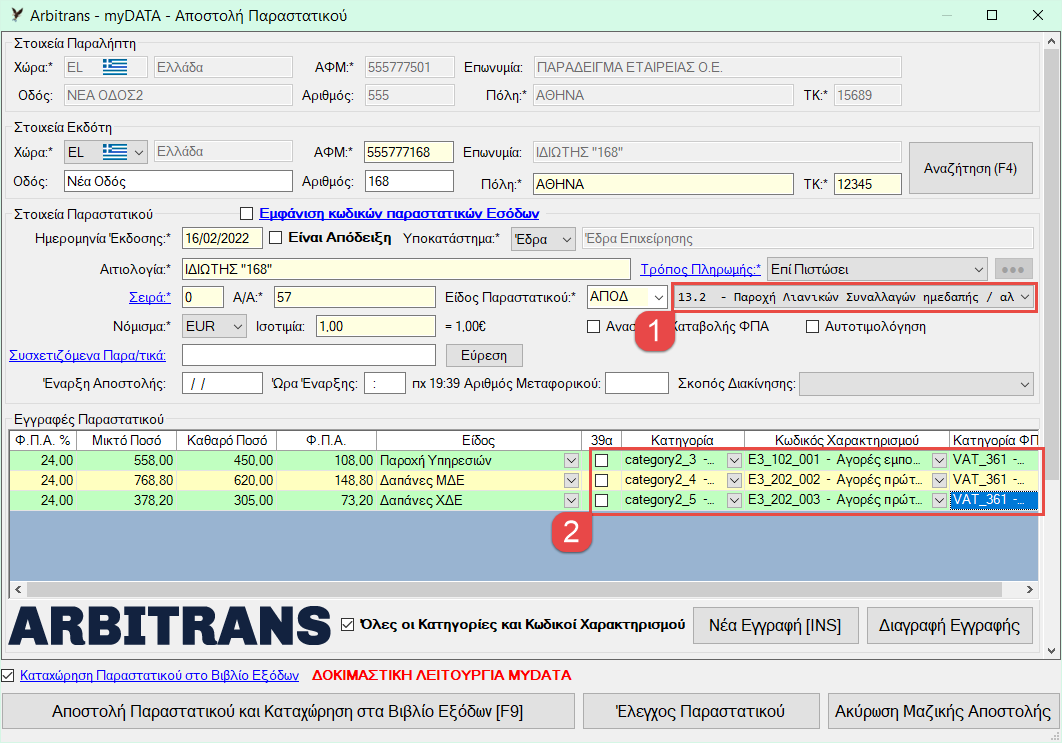Uncheck Καταχώρηση Παραστατικού στο Βιβλίο Εξόδων checkbox
The height and width of the screenshot is (743, 1062).
point(7,675)
